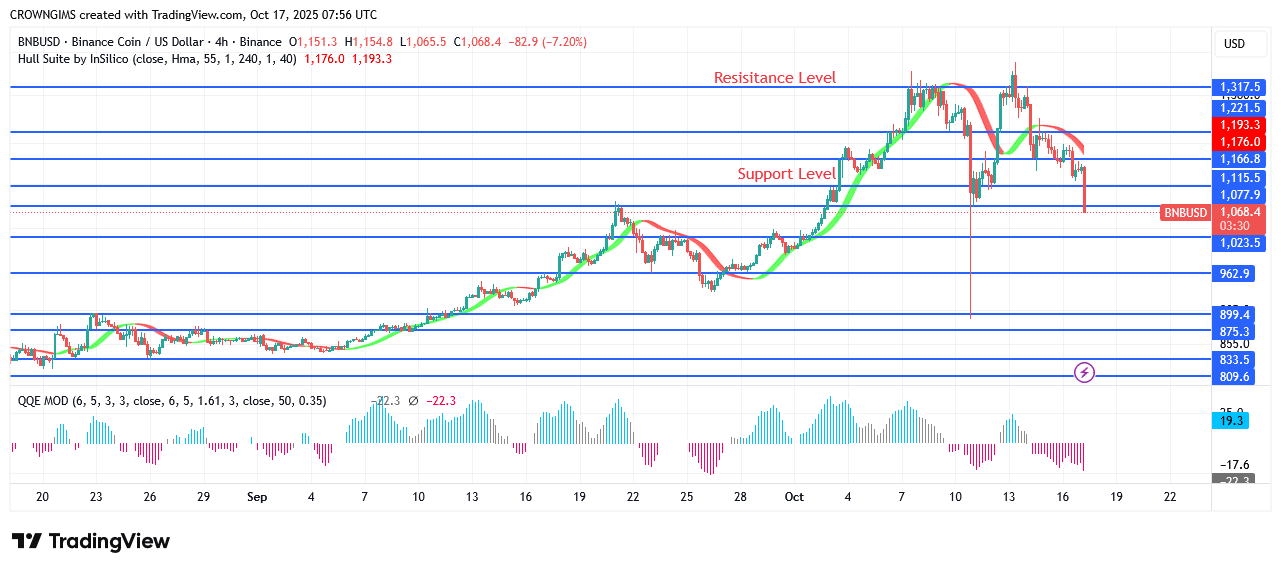This screenshot has height=571, width=1281.
Task: Click the Support Level text annotation
Action: (x=786, y=174)
